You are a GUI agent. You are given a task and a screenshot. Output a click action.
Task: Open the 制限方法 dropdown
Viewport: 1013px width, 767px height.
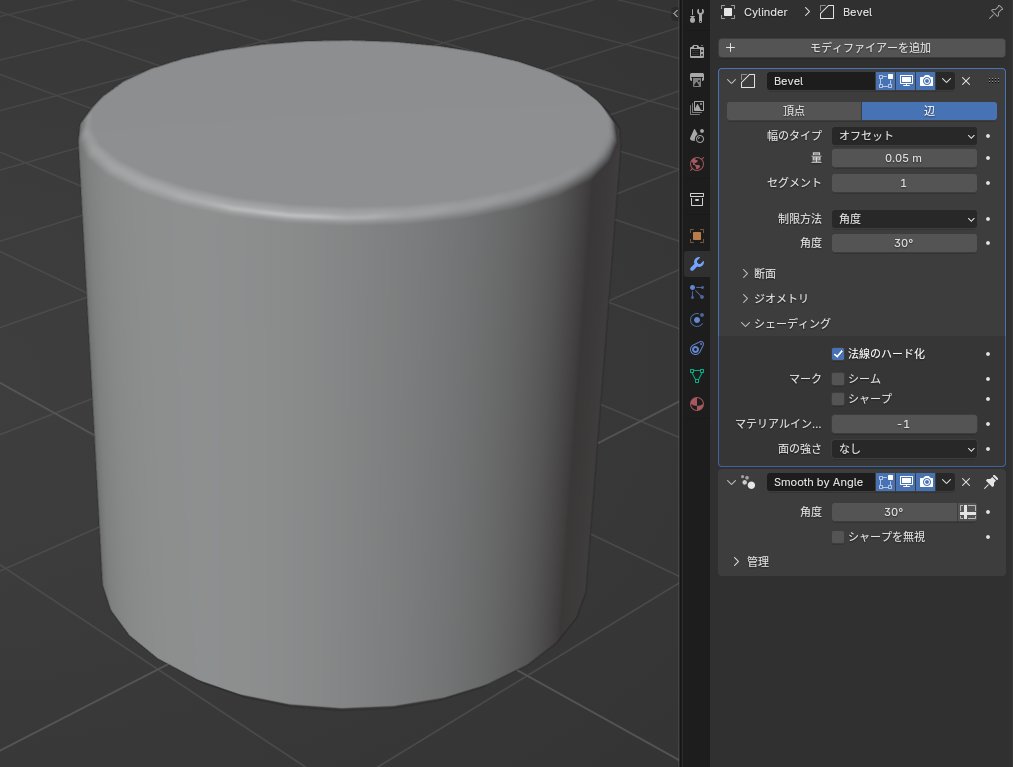(x=904, y=219)
